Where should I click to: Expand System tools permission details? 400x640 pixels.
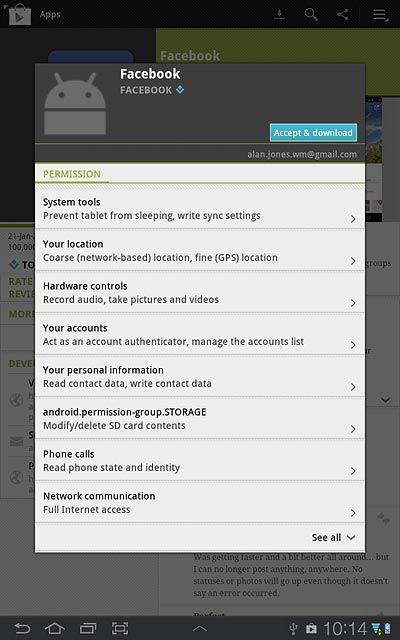click(x=200, y=209)
